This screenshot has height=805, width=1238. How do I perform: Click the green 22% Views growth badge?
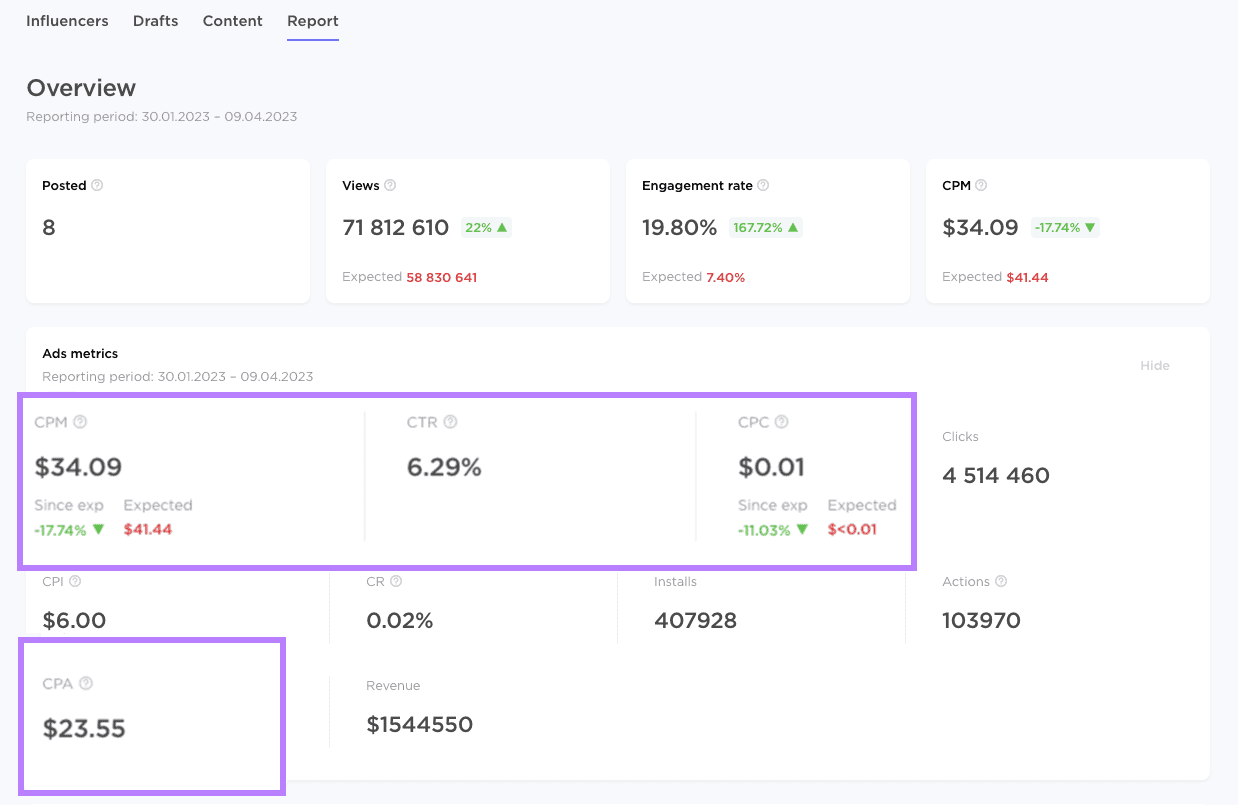click(485, 227)
